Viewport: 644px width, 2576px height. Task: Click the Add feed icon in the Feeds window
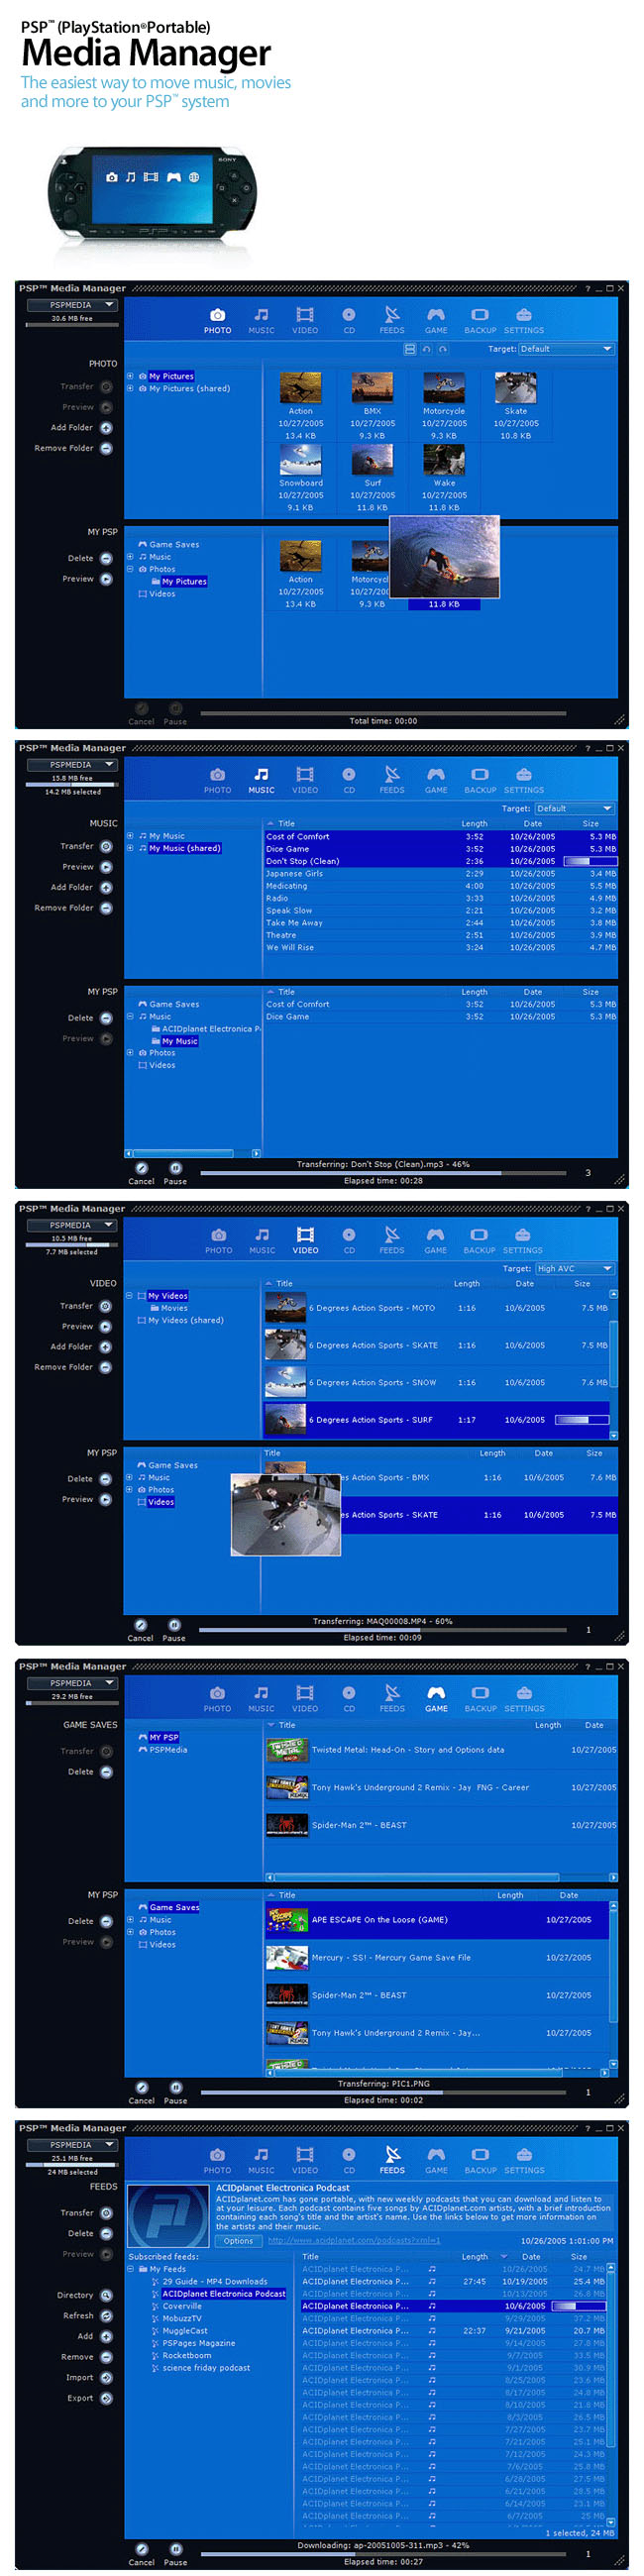[106, 2337]
